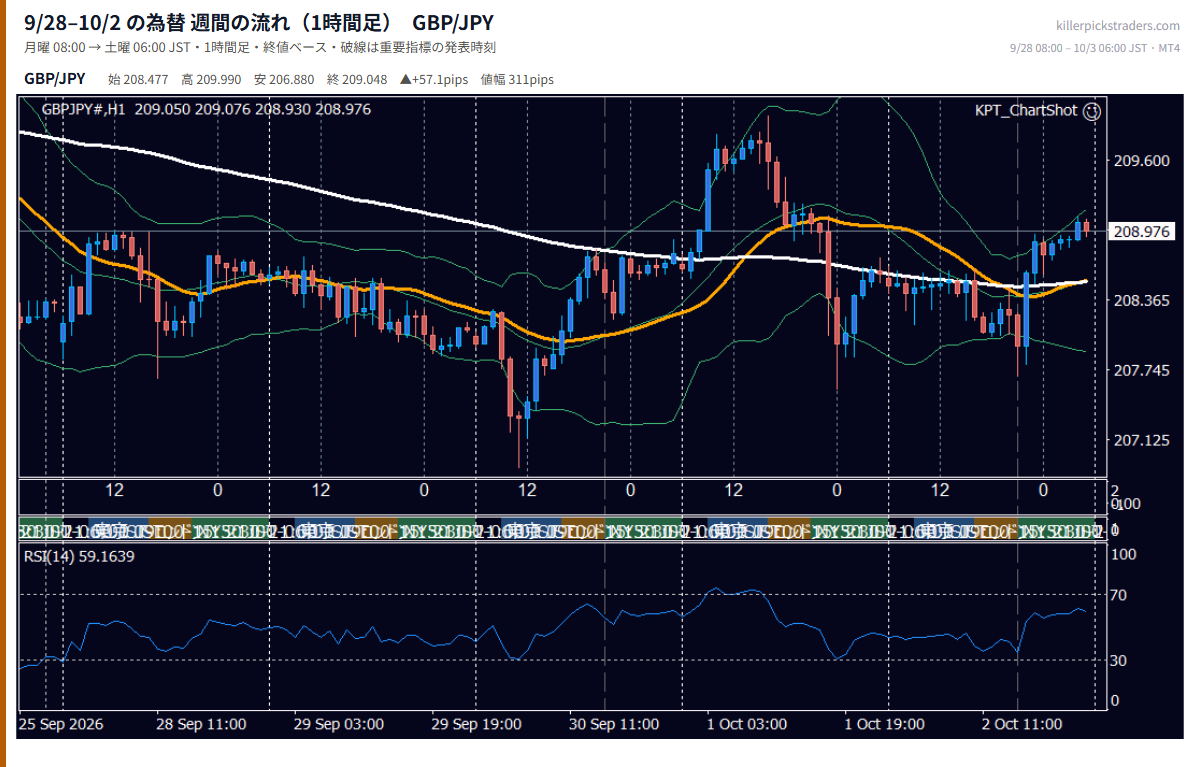The image size is (1200, 767).
Task: Click the RSI 30 level label
Action: (x=1120, y=660)
